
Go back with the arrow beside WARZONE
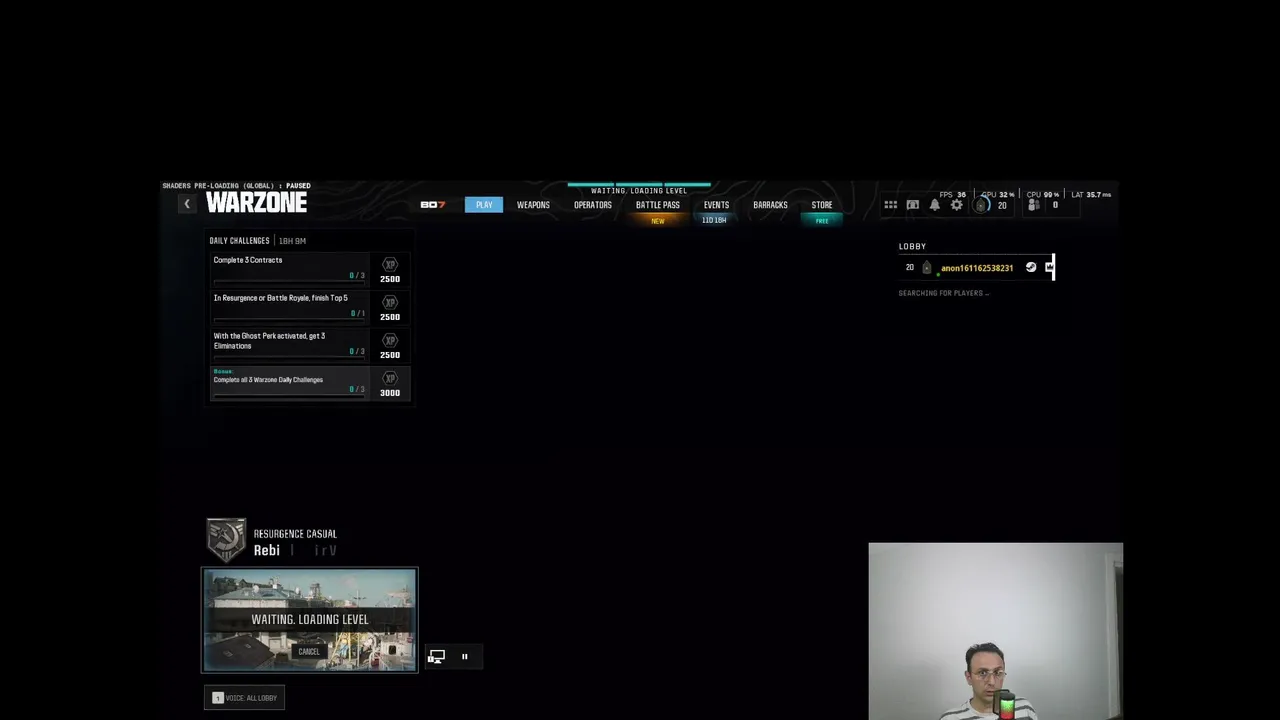[186, 204]
